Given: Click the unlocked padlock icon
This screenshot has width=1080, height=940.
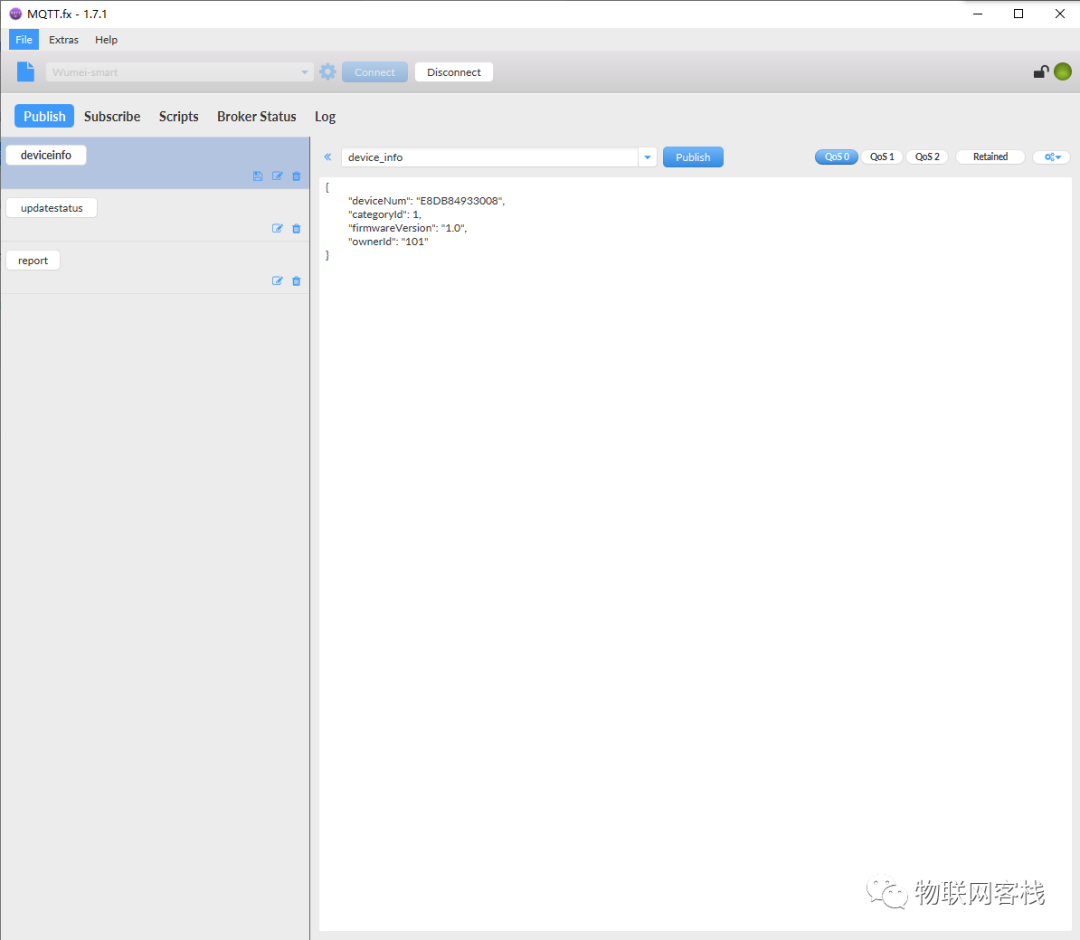Looking at the screenshot, I should click(1041, 72).
